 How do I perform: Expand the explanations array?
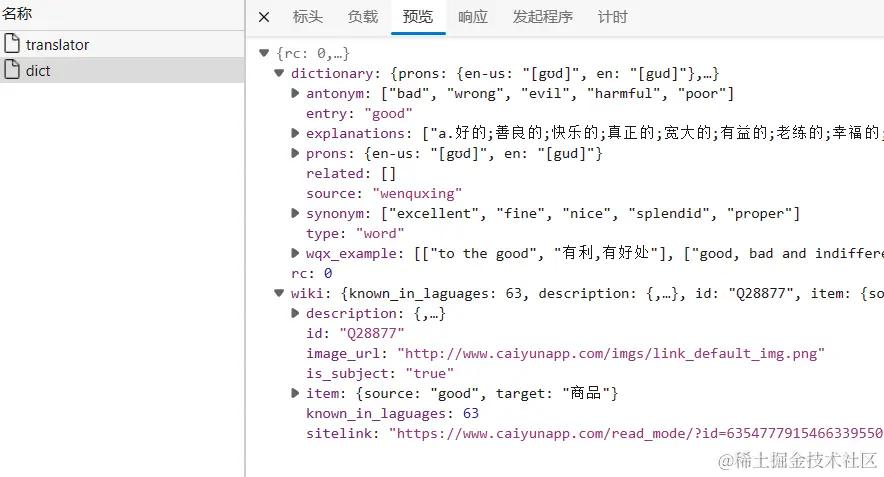click(x=295, y=133)
